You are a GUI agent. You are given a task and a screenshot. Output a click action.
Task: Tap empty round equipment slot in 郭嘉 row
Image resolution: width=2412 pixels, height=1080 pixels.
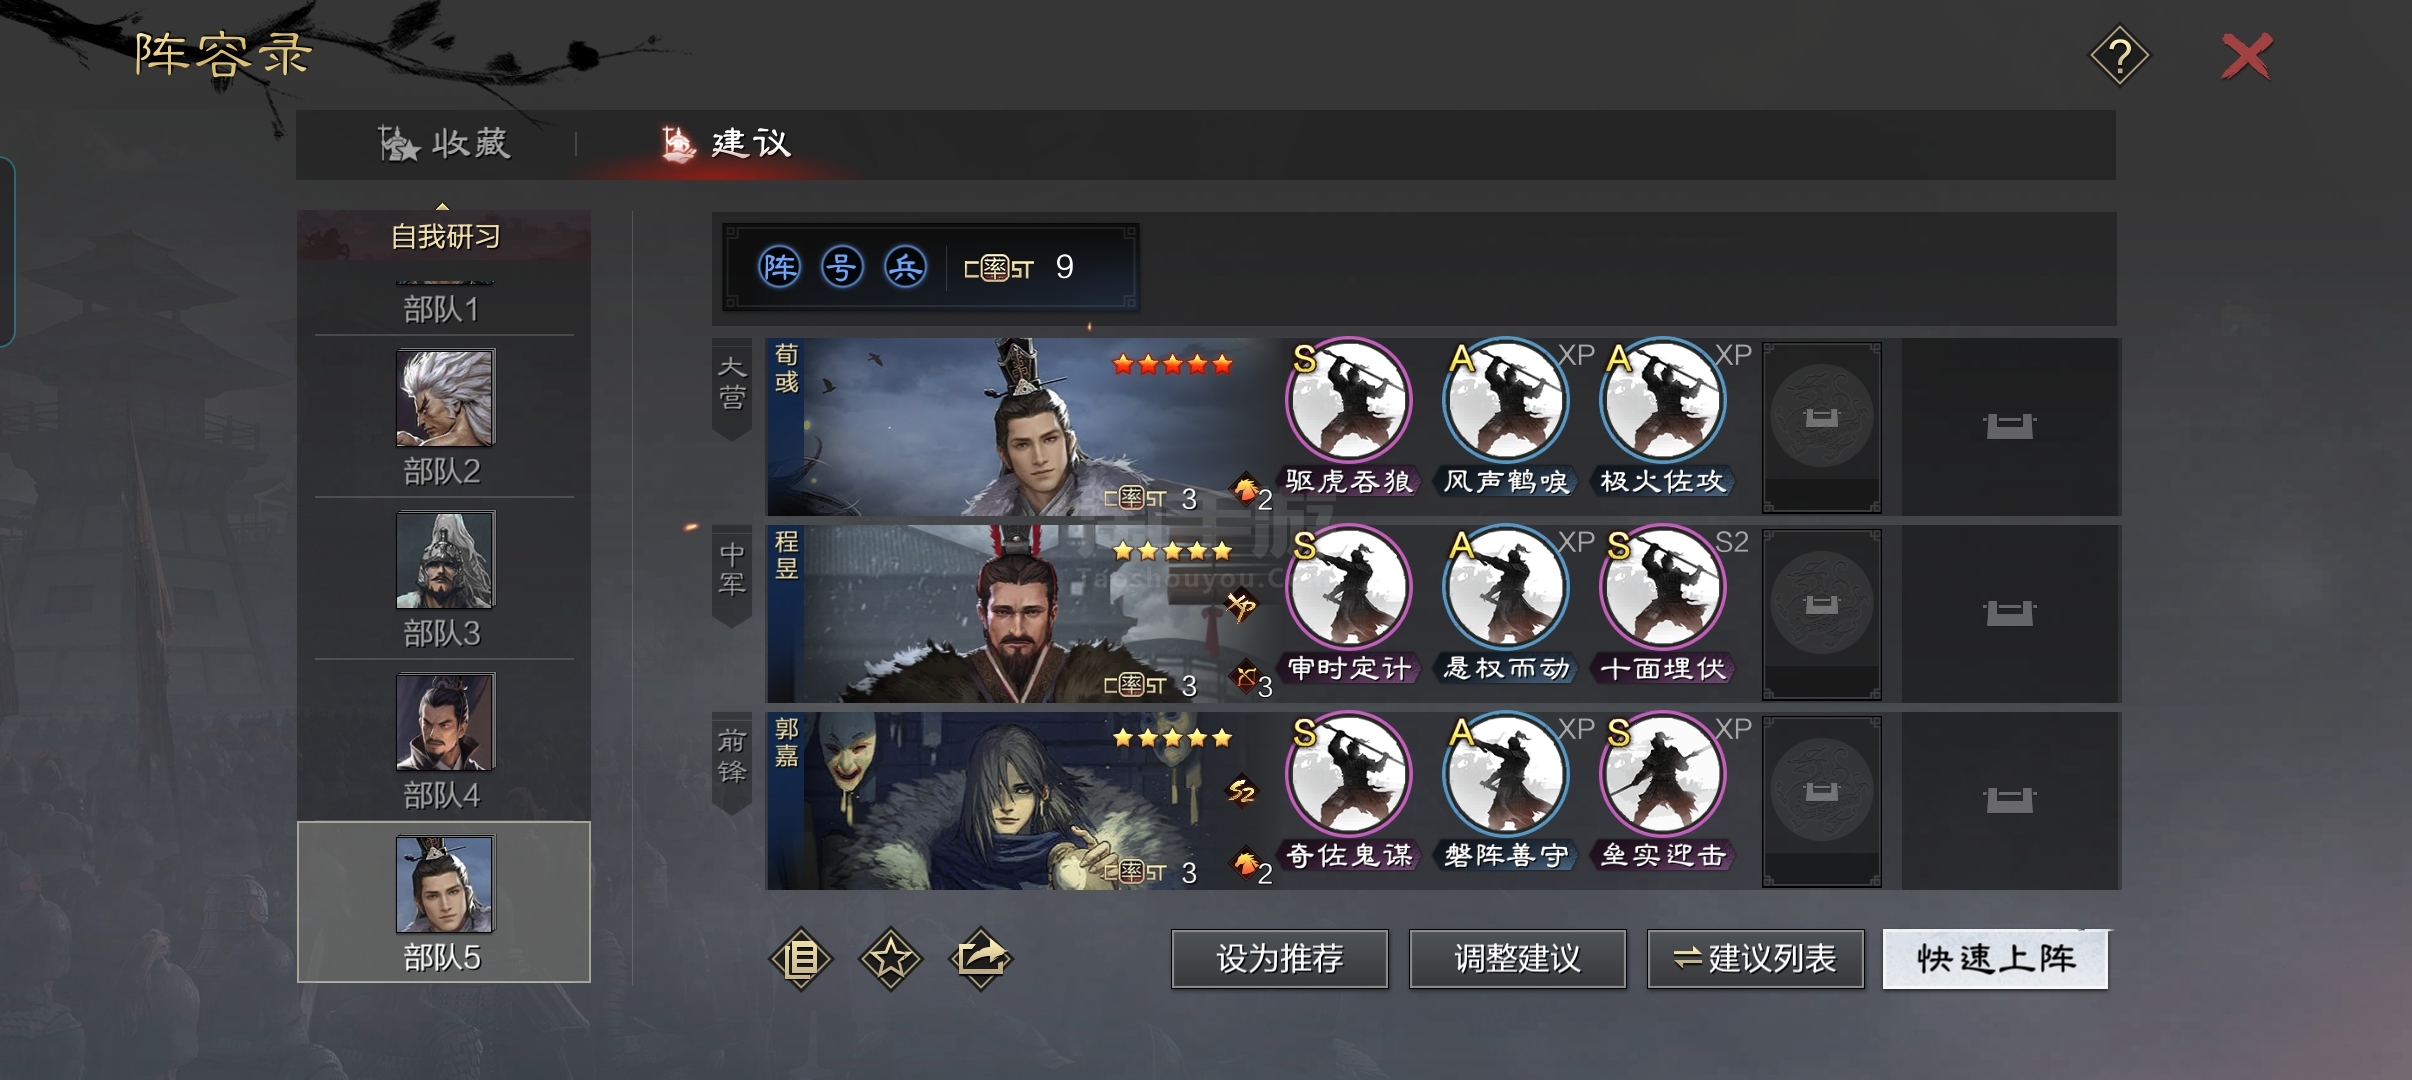1821,801
